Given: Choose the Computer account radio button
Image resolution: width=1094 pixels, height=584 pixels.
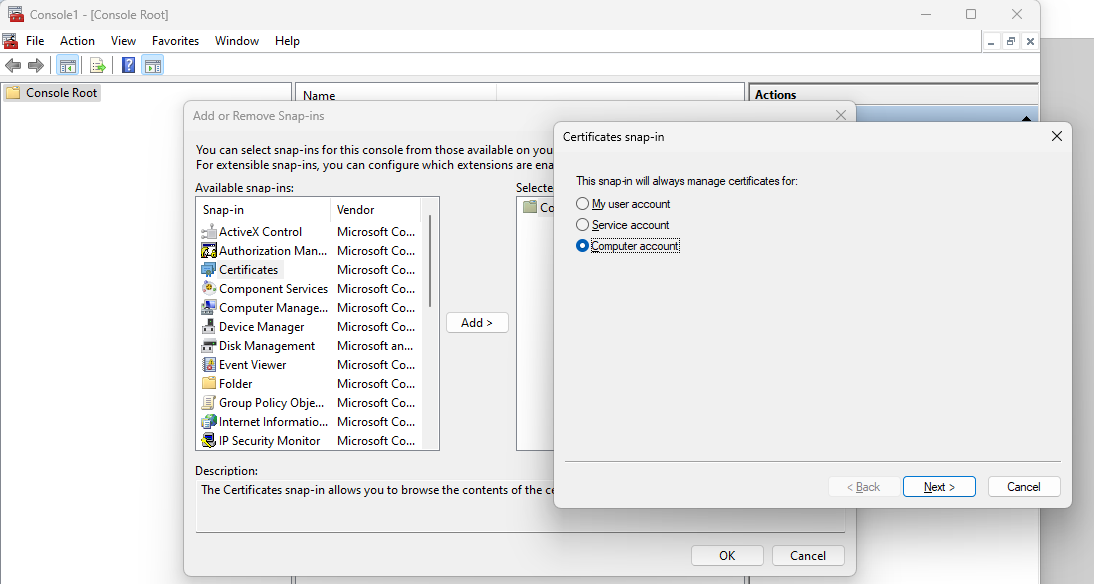Looking at the screenshot, I should pos(583,246).
